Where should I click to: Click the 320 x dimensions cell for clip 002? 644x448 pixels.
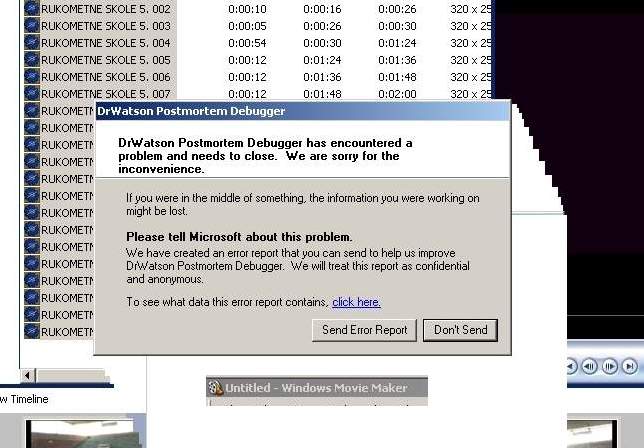pyautogui.click(x=471, y=9)
